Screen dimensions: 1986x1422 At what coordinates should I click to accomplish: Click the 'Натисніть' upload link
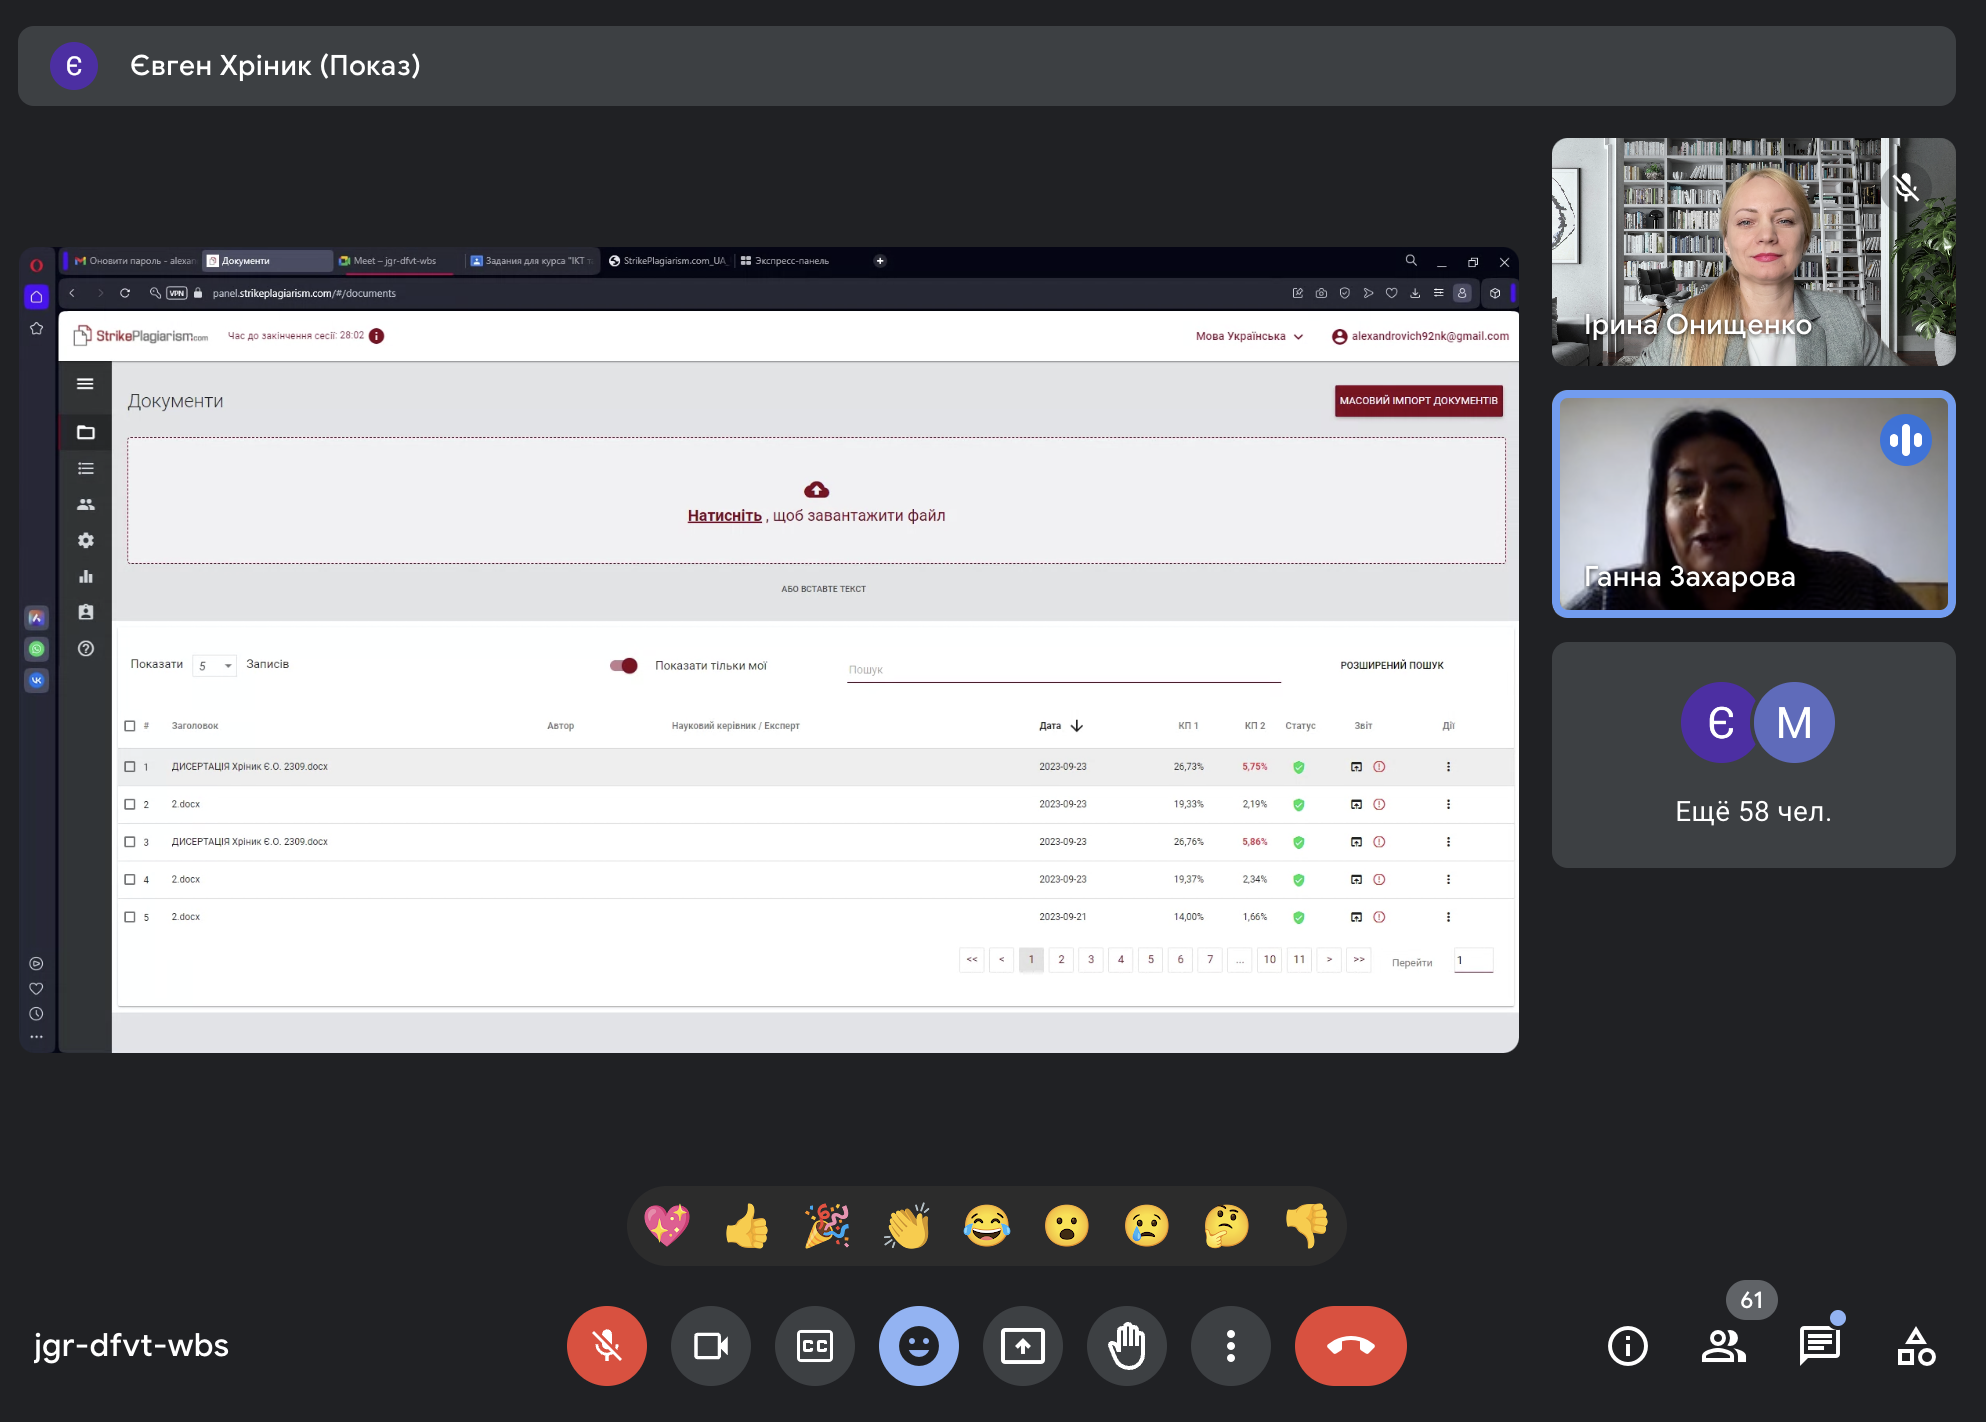[x=724, y=516]
